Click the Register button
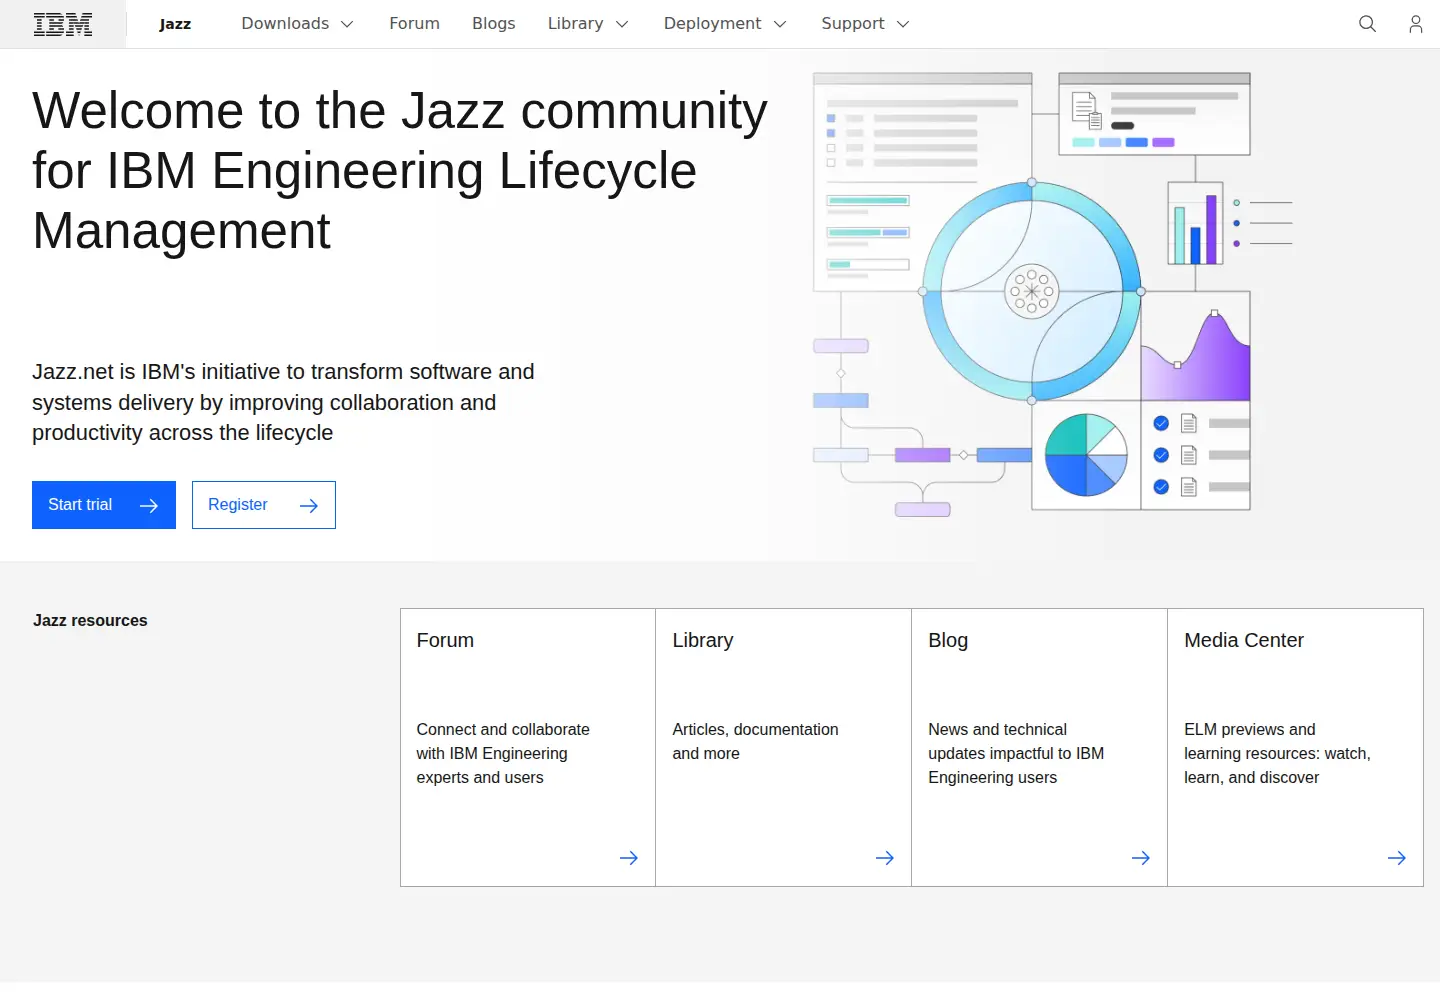The width and height of the screenshot is (1440, 1000). tap(264, 505)
